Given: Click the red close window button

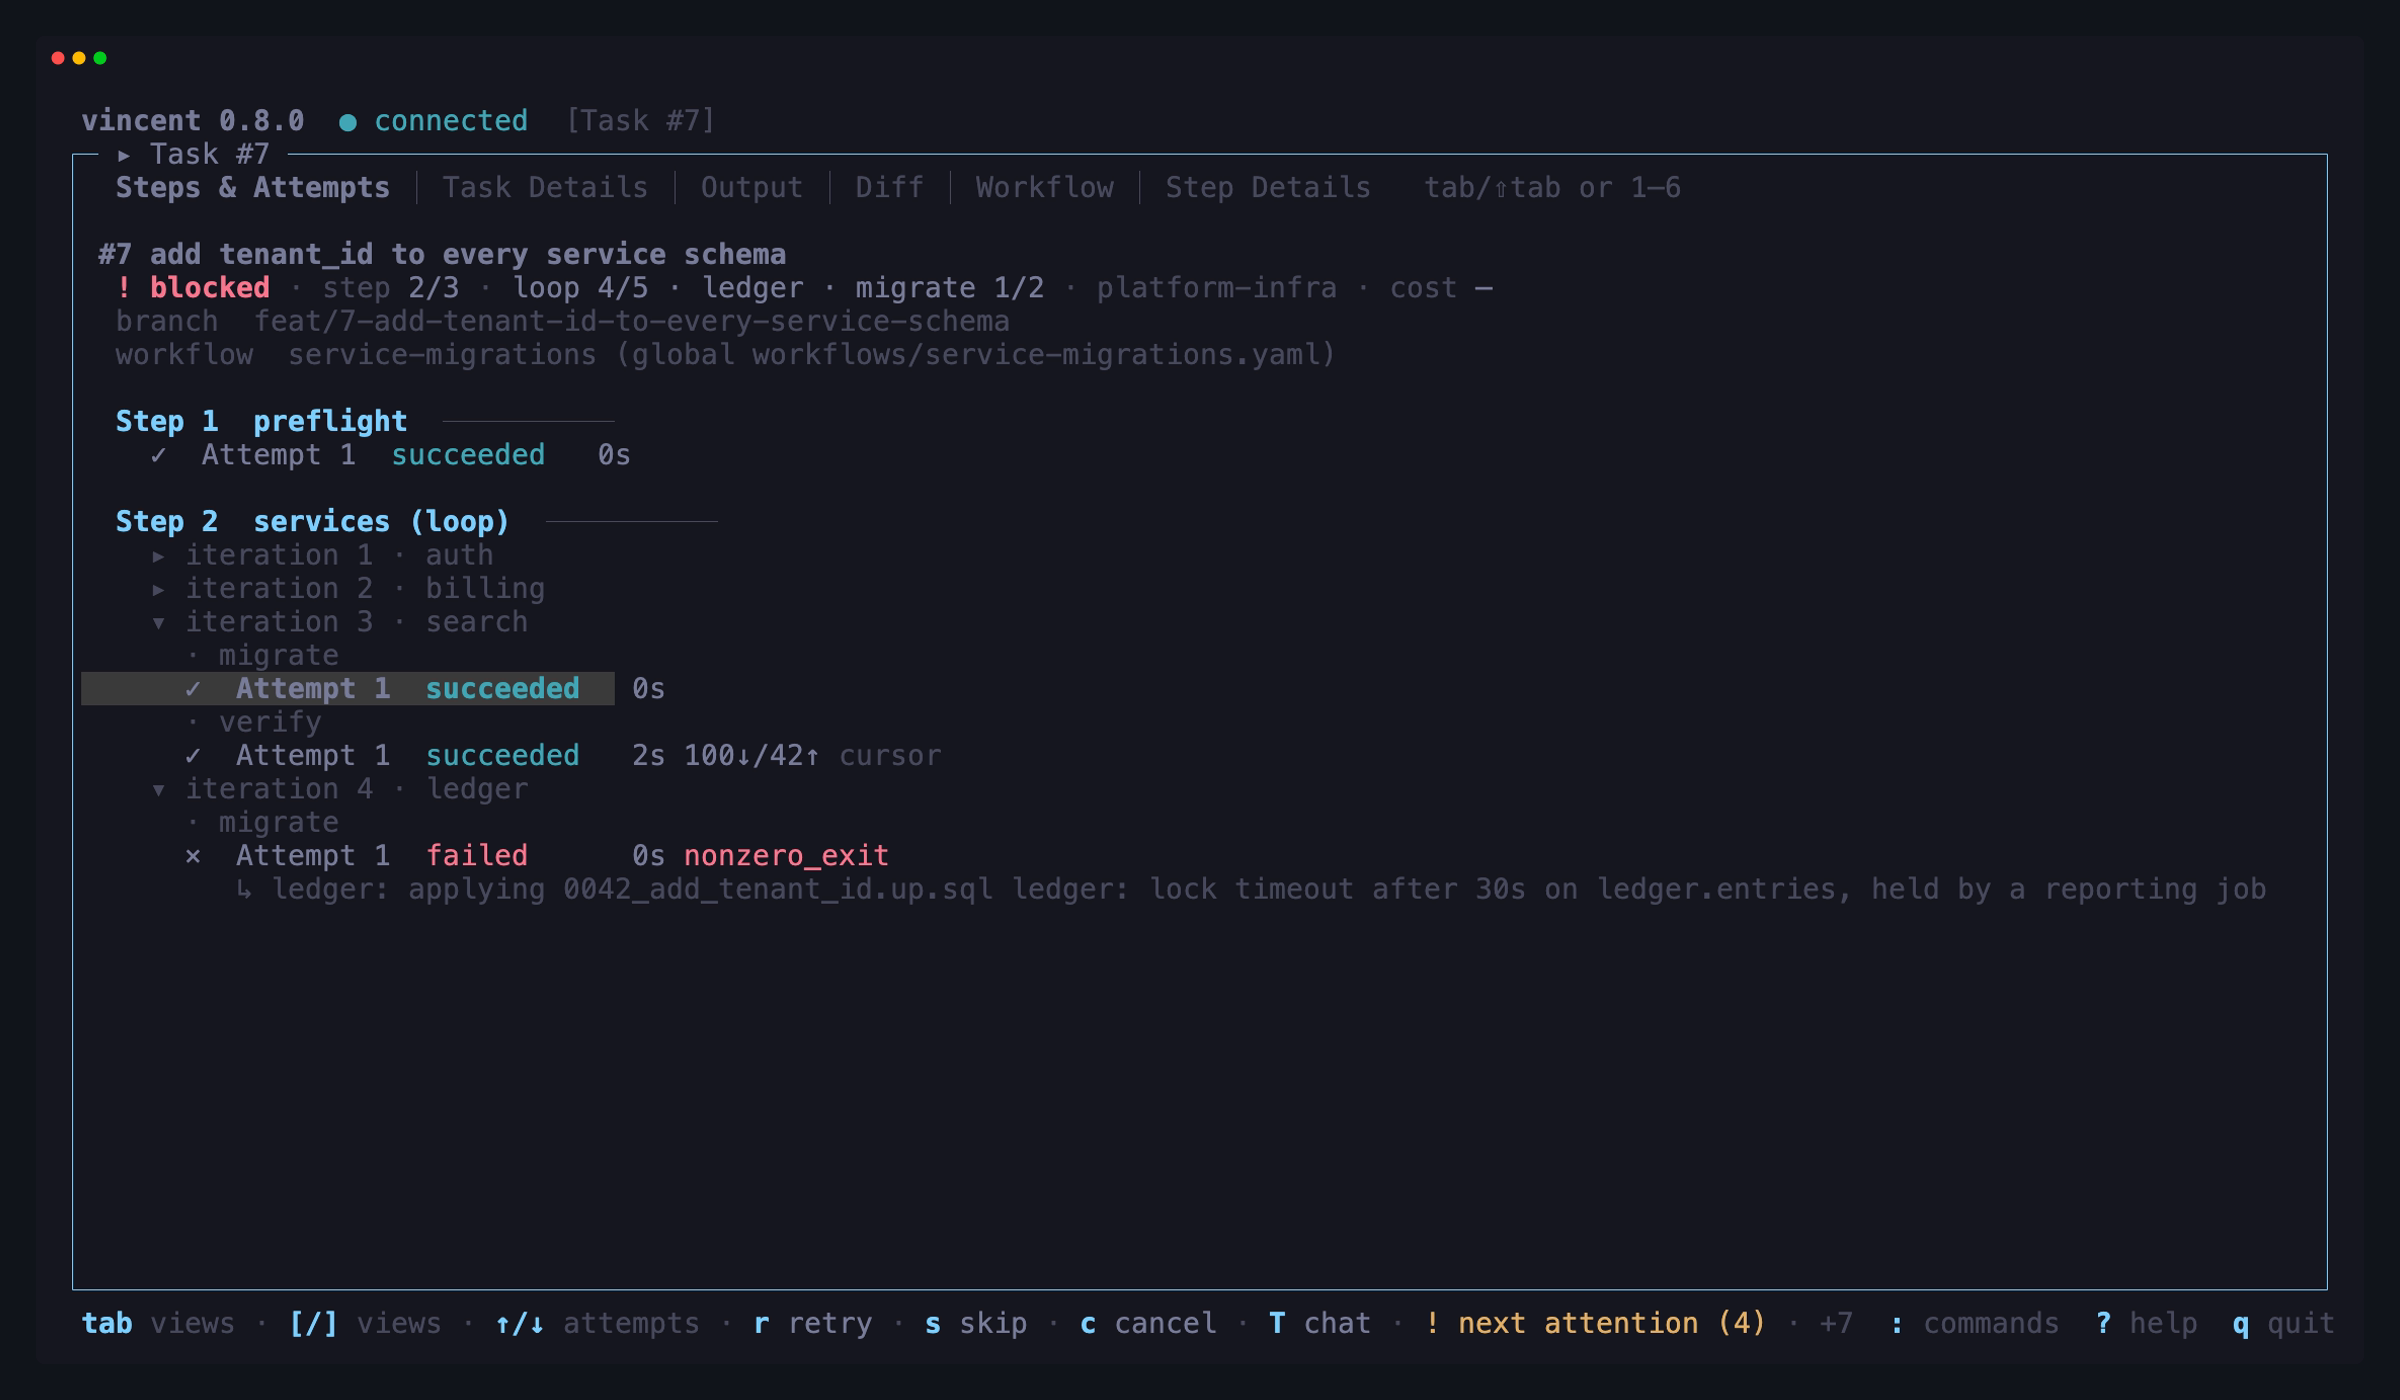Looking at the screenshot, I should [58, 58].
